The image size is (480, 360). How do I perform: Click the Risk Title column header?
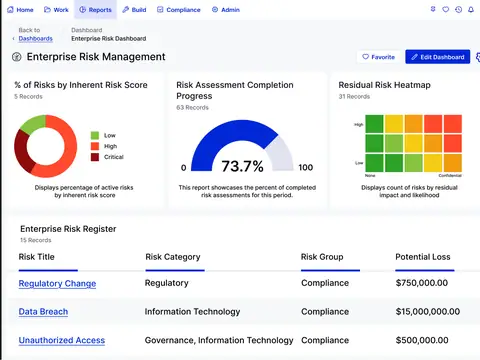37,257
